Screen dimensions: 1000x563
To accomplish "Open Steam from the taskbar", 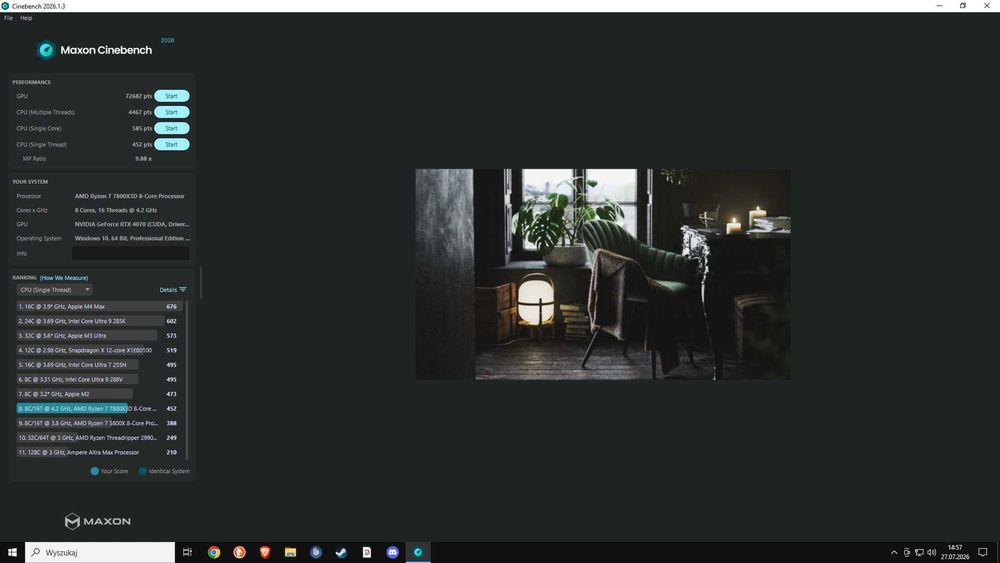I will pyautogui.click(x=341, y=552).
